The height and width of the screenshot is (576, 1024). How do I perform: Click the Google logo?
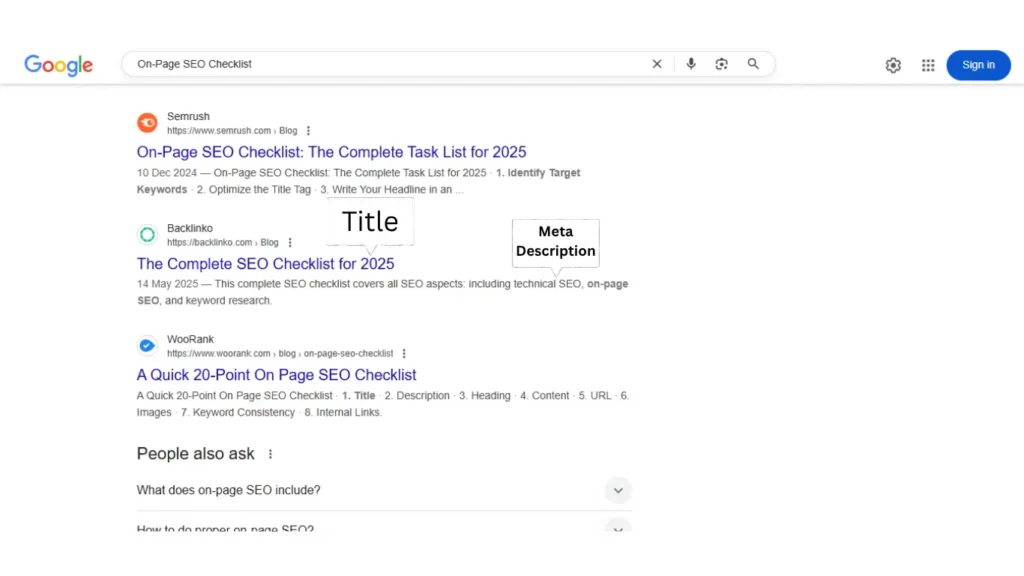point(59,65)
